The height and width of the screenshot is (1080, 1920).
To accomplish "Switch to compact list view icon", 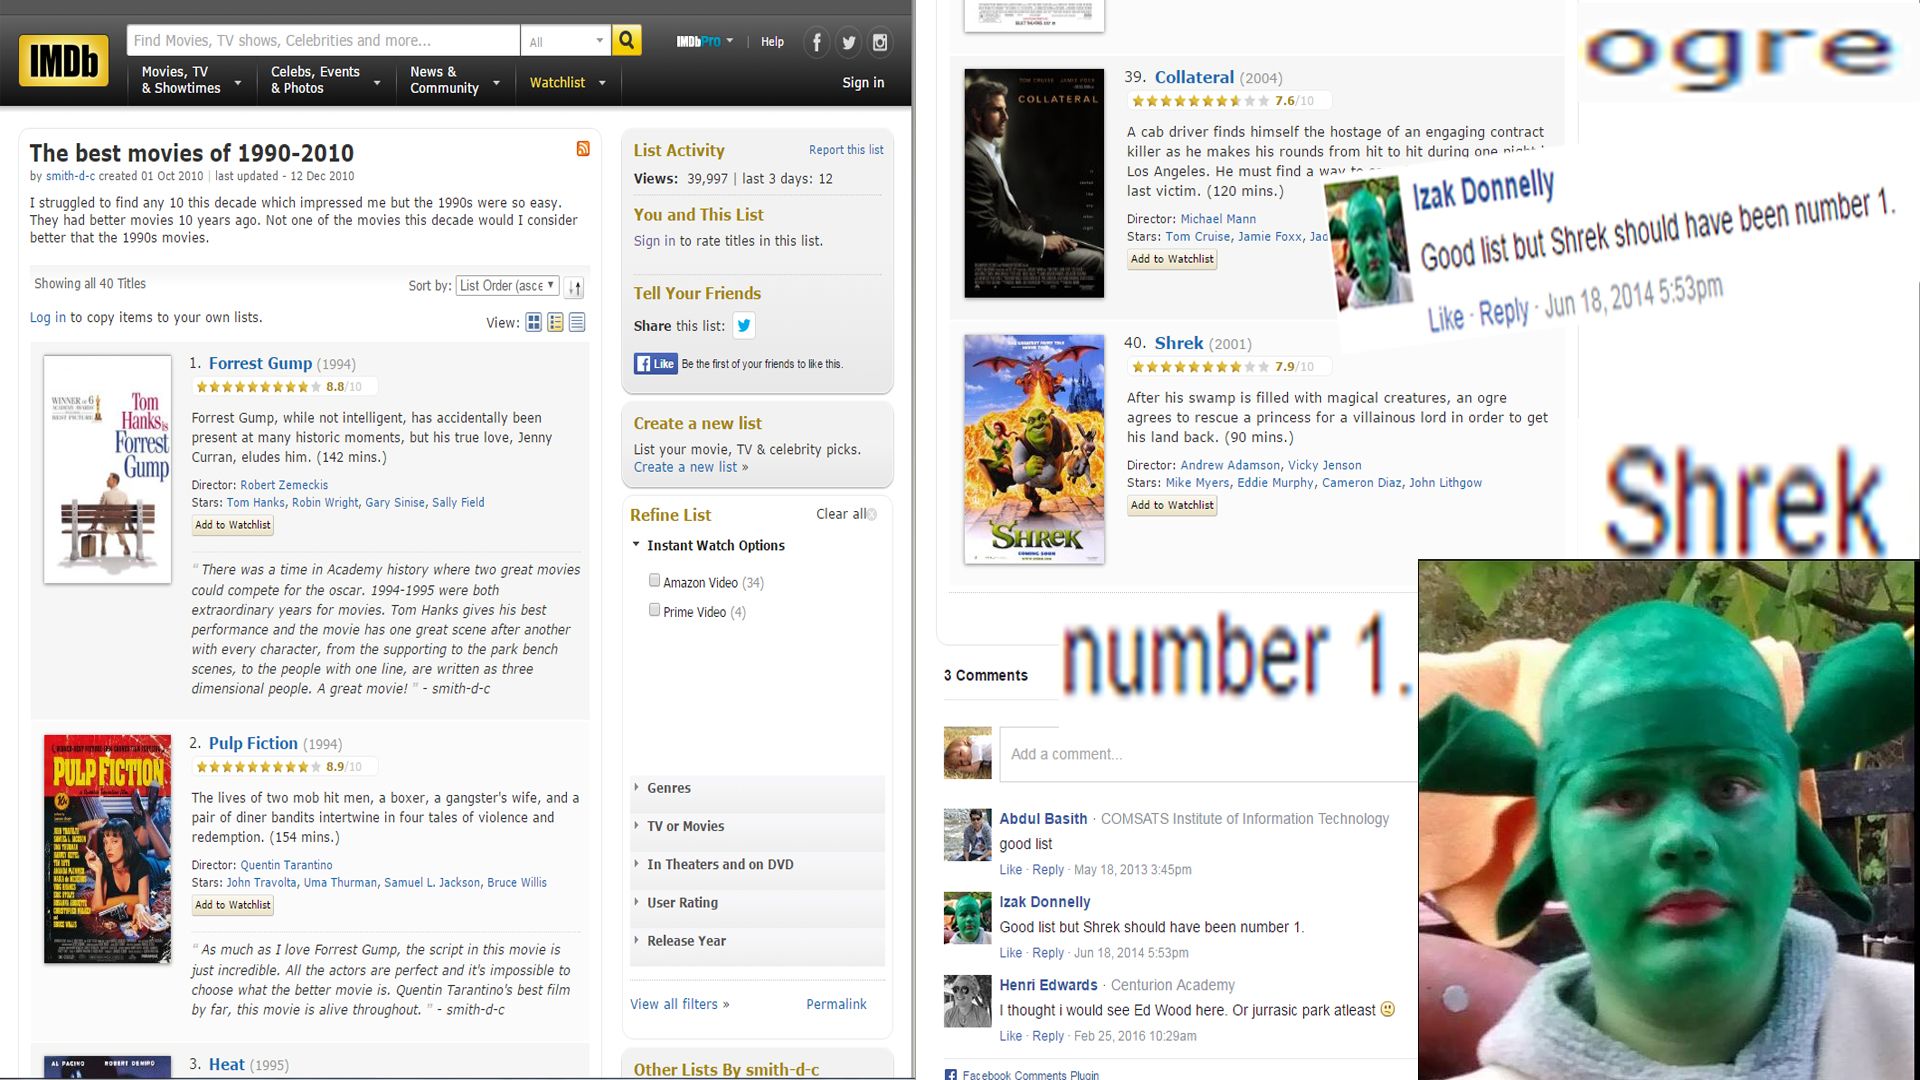I will coord(577,322).
